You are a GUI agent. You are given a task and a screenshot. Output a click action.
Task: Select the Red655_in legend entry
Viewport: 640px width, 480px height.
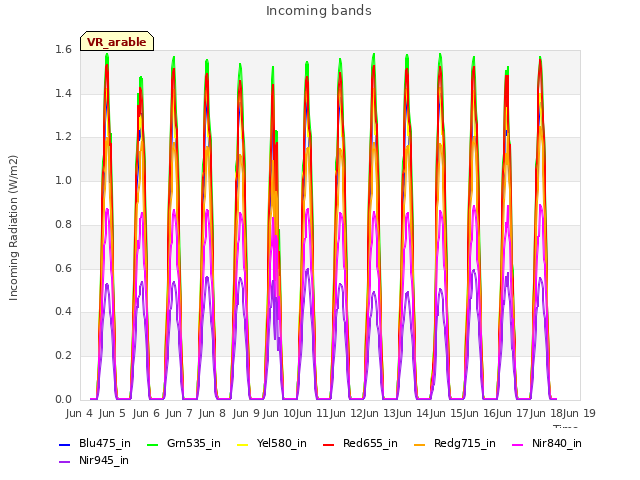[360, 444]
